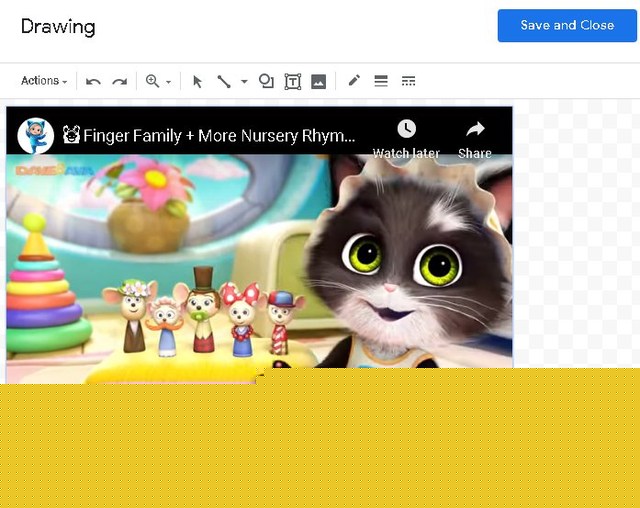Open the Zoom magnifier dropdown

pos(158,81)
